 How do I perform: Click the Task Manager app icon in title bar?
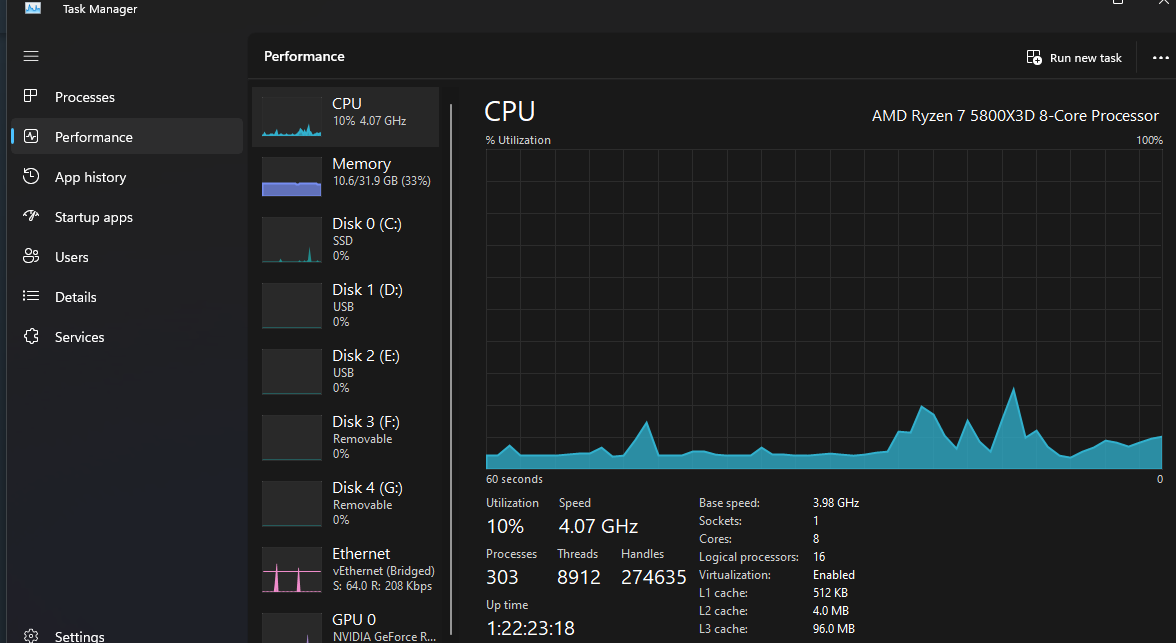(33, 8)
